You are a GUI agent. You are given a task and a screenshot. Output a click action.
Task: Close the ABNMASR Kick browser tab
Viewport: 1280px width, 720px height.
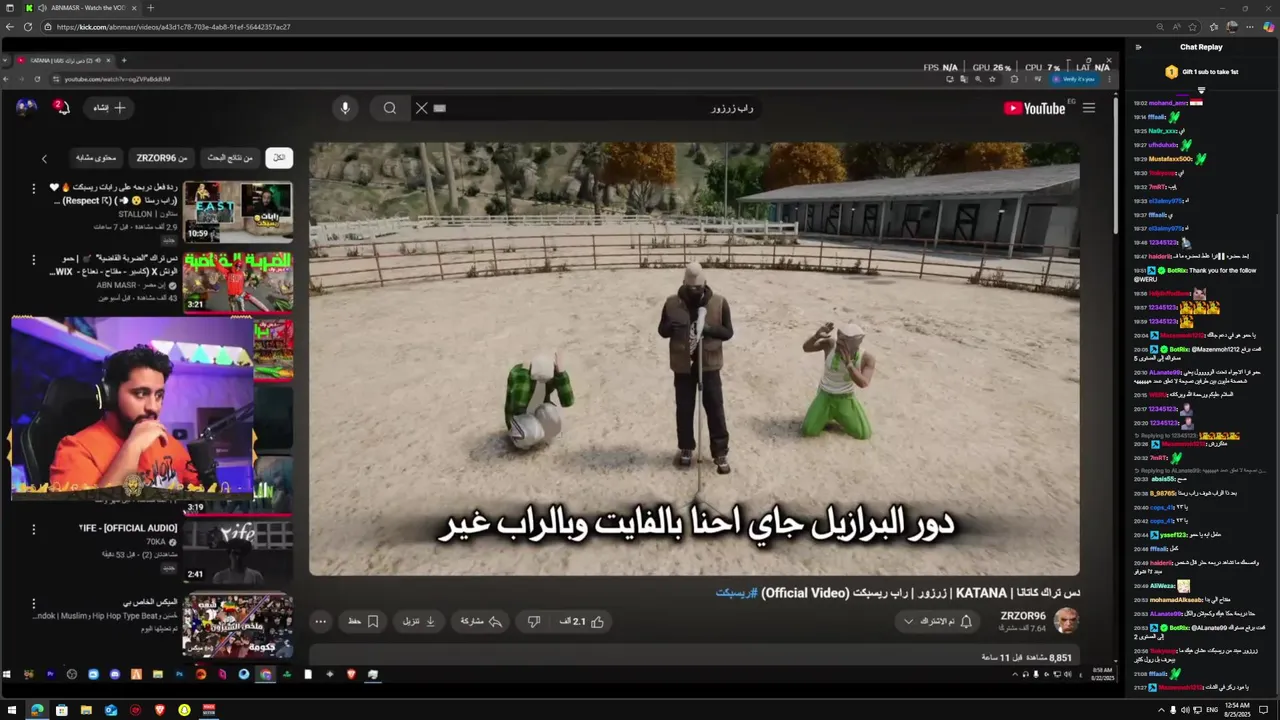(x=134, y=7)
